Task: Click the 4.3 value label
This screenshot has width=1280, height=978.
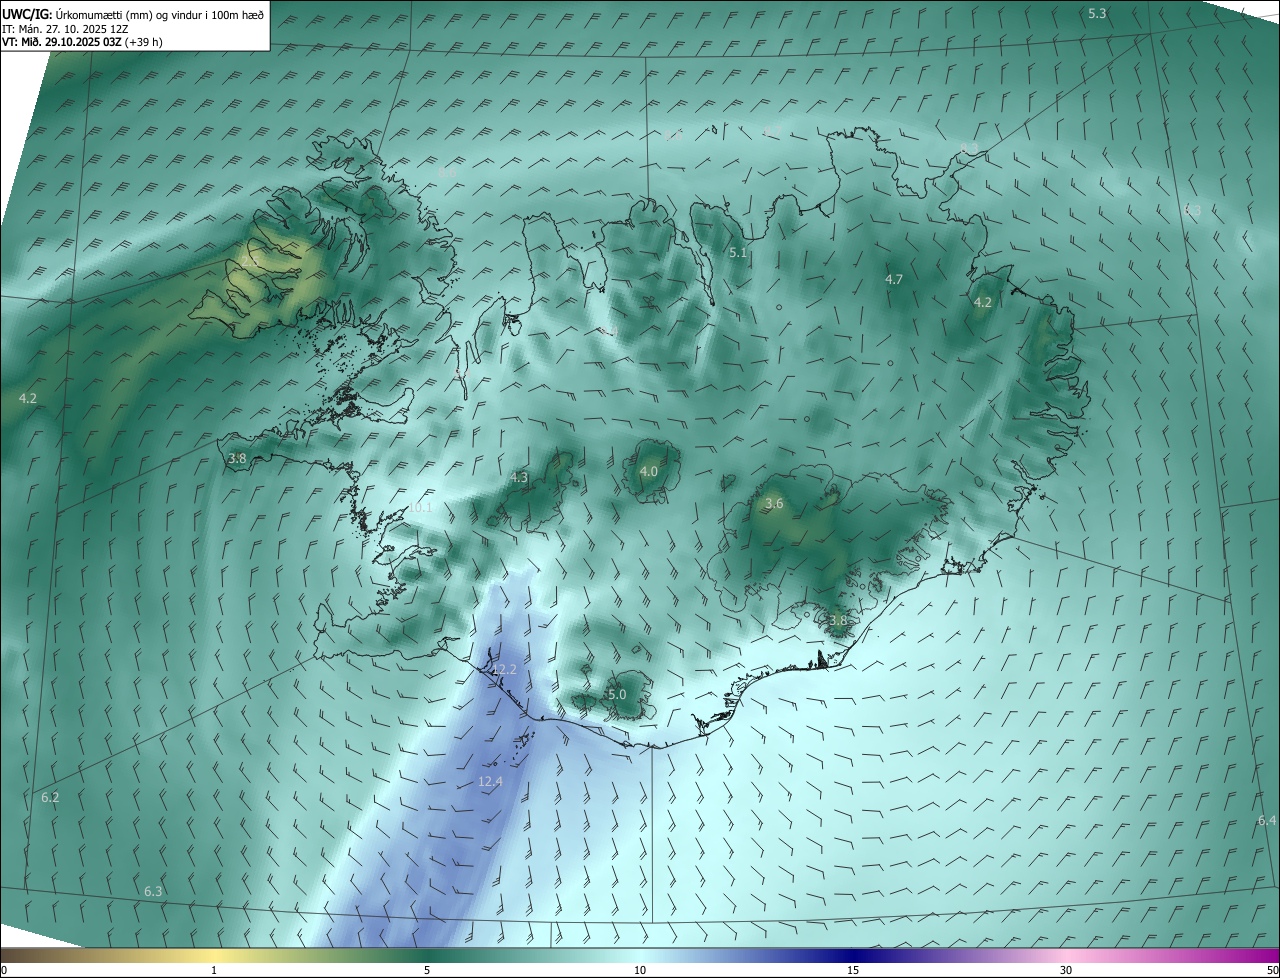Action: pos(518,477)
